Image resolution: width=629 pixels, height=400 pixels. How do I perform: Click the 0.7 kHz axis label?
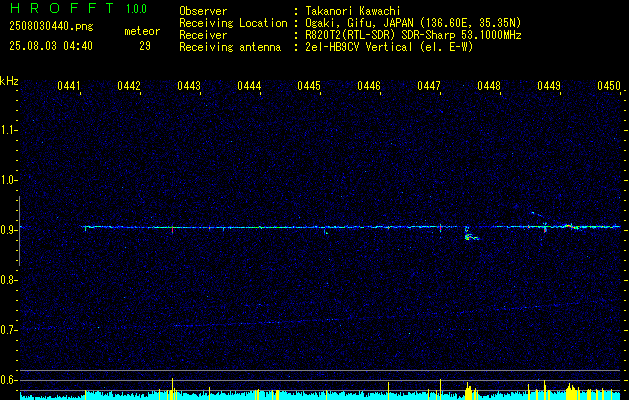[8, 330]
